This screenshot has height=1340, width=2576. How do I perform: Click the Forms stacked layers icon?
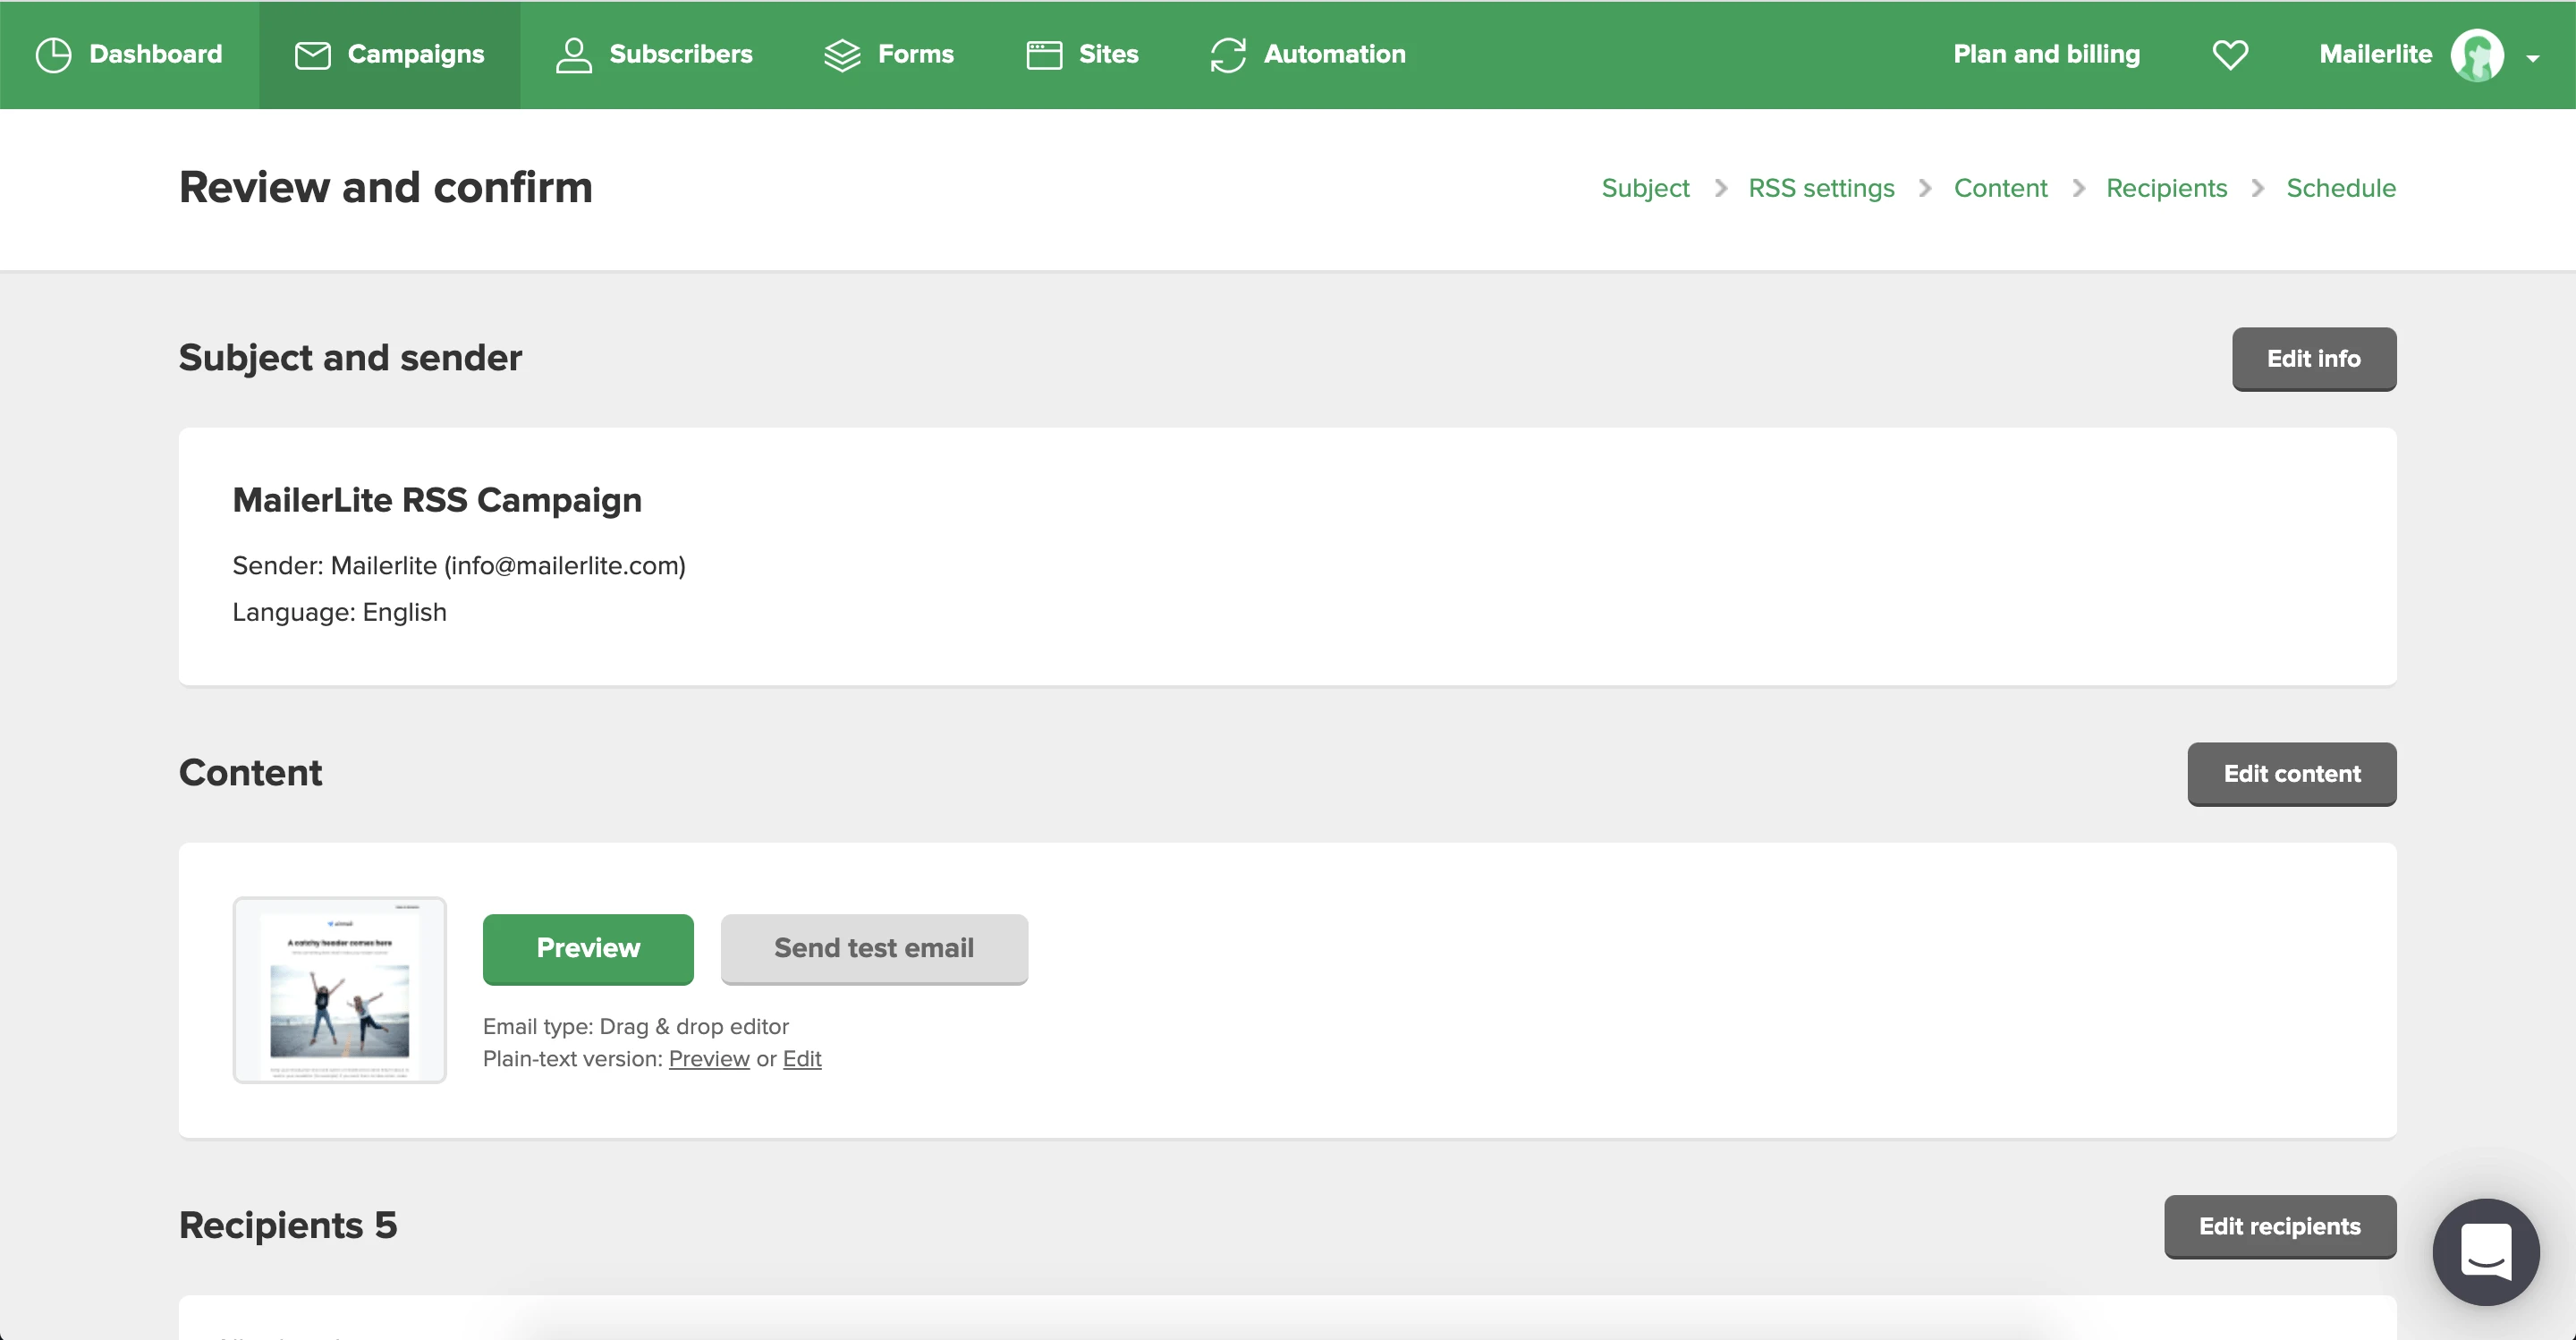842,54
